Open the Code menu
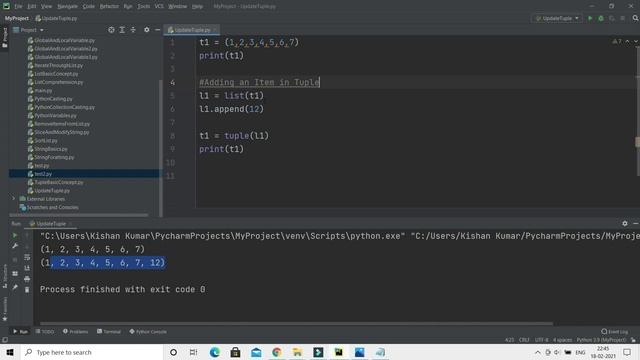640x360 pixels. coord(89,7)
